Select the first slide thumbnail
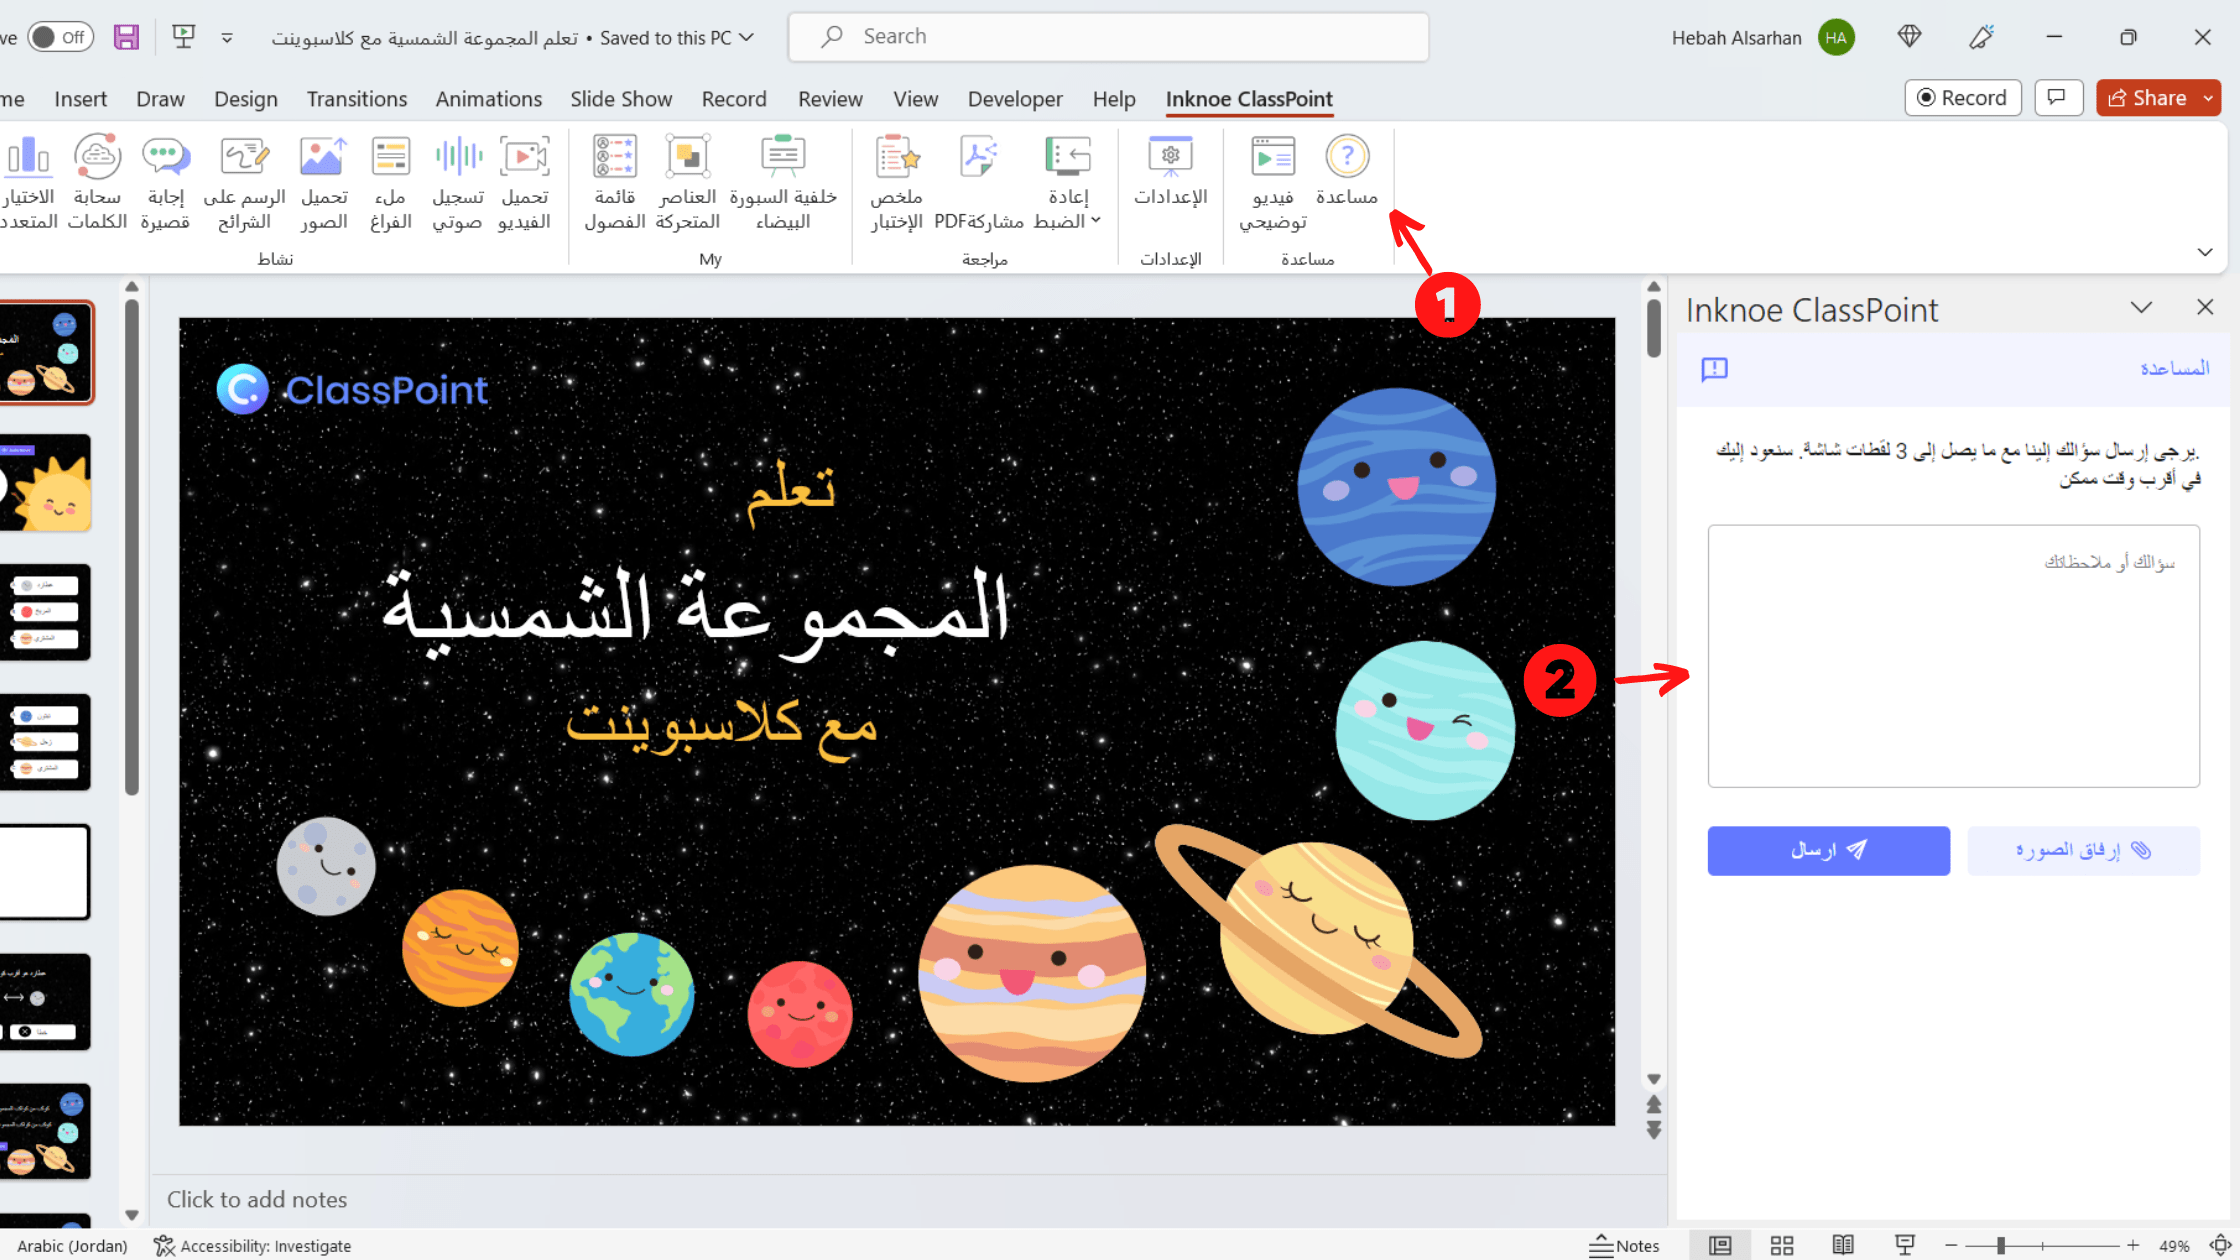The image size is (2240, 1260). pos(45,353)
